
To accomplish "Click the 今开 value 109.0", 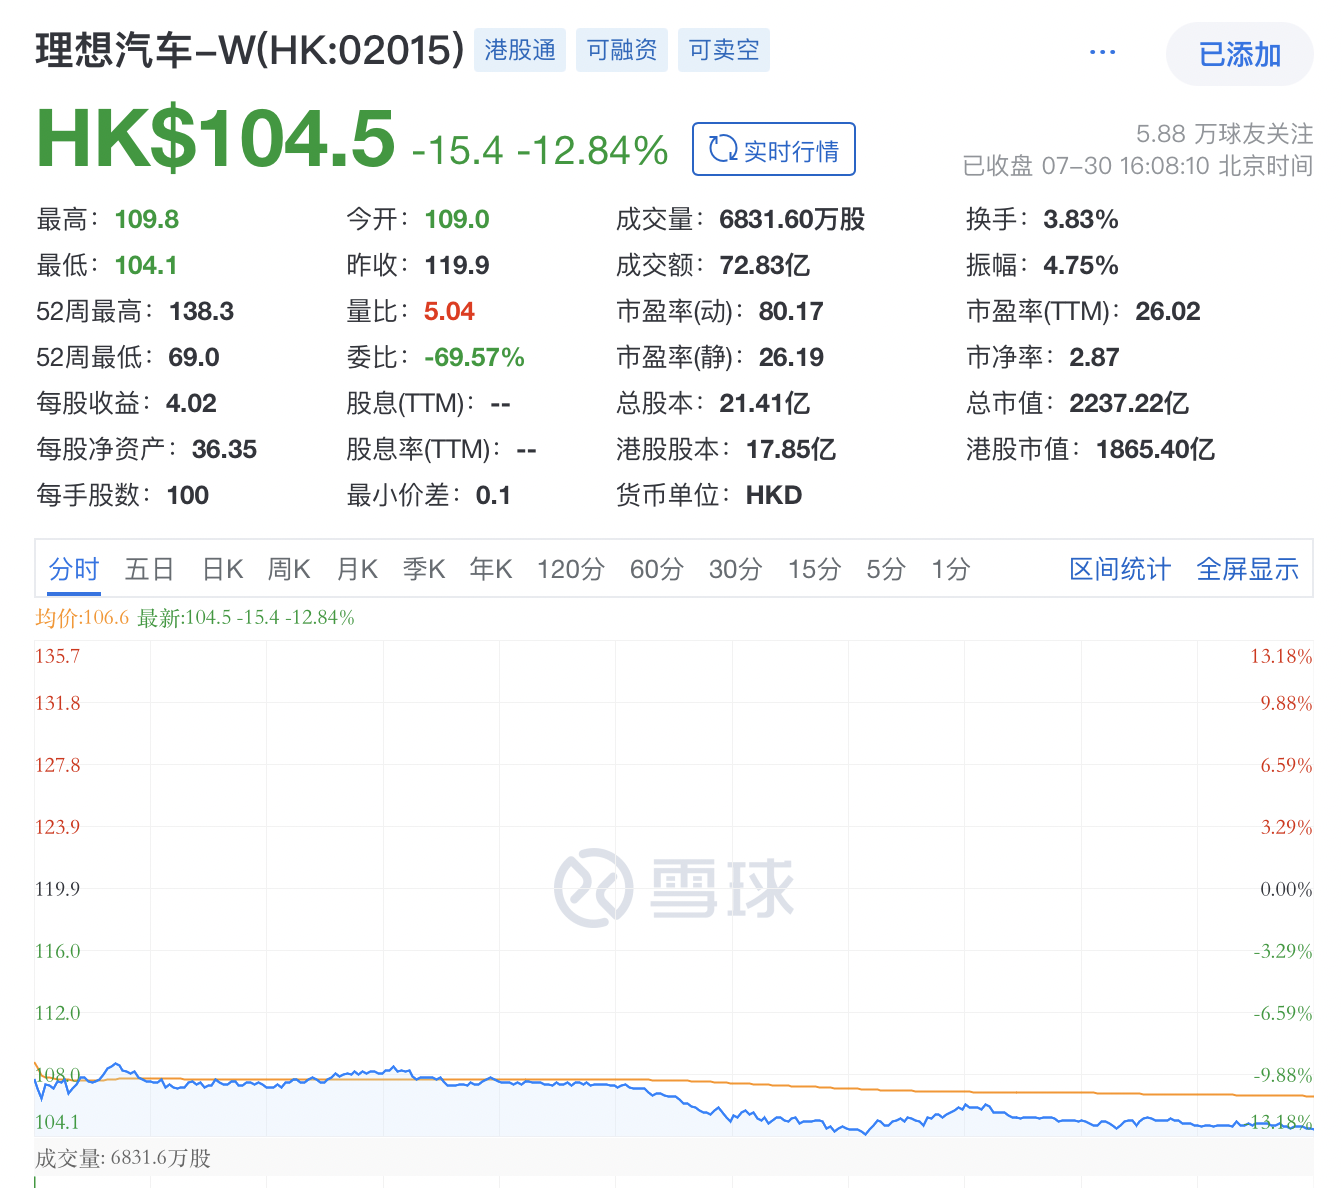I will [457, 219].
